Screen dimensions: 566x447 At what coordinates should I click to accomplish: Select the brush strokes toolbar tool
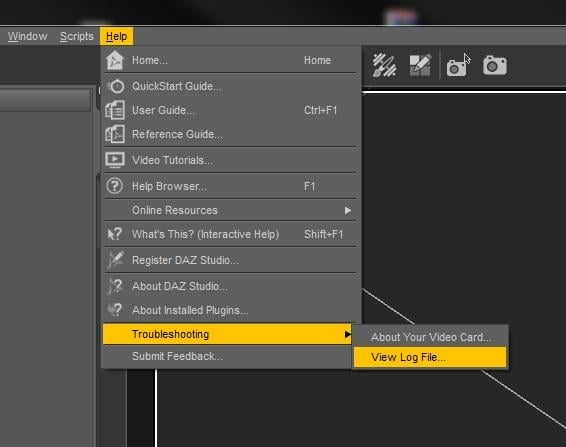point(384,65)
